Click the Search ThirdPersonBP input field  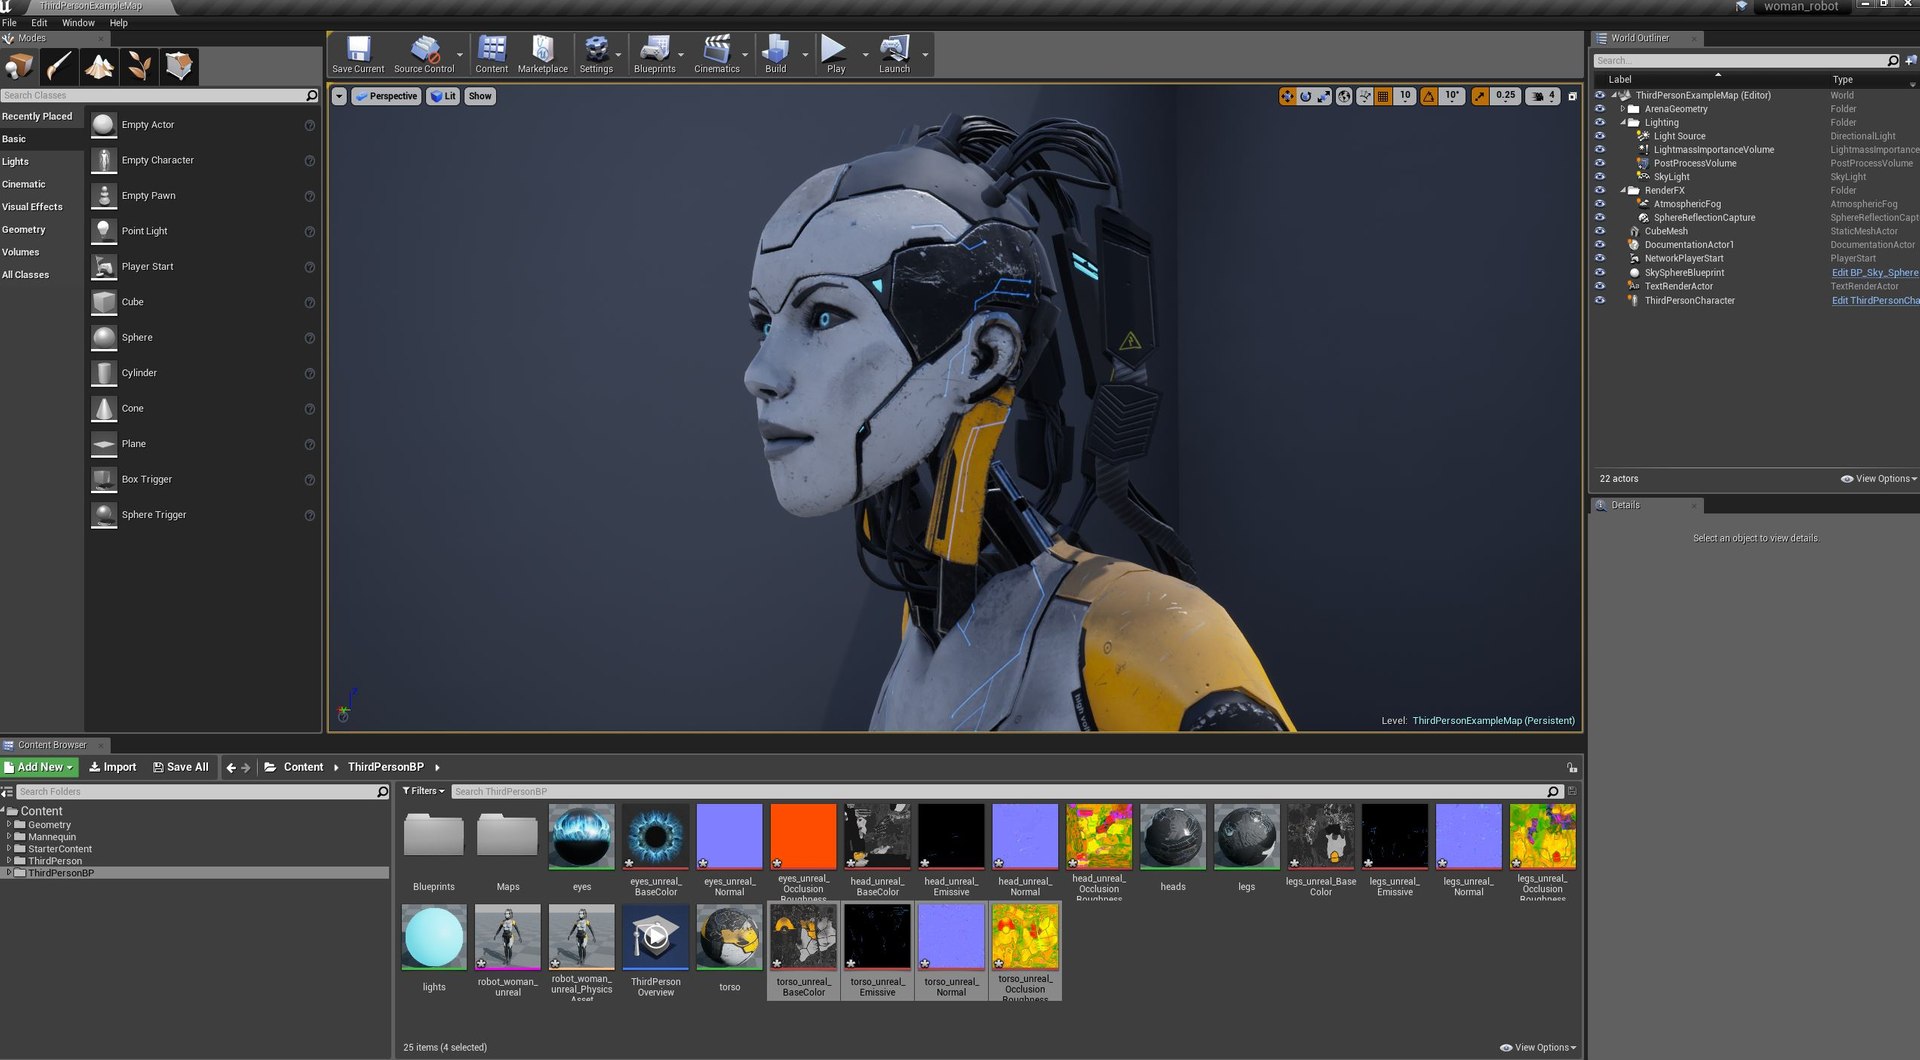click(1005, 791)
